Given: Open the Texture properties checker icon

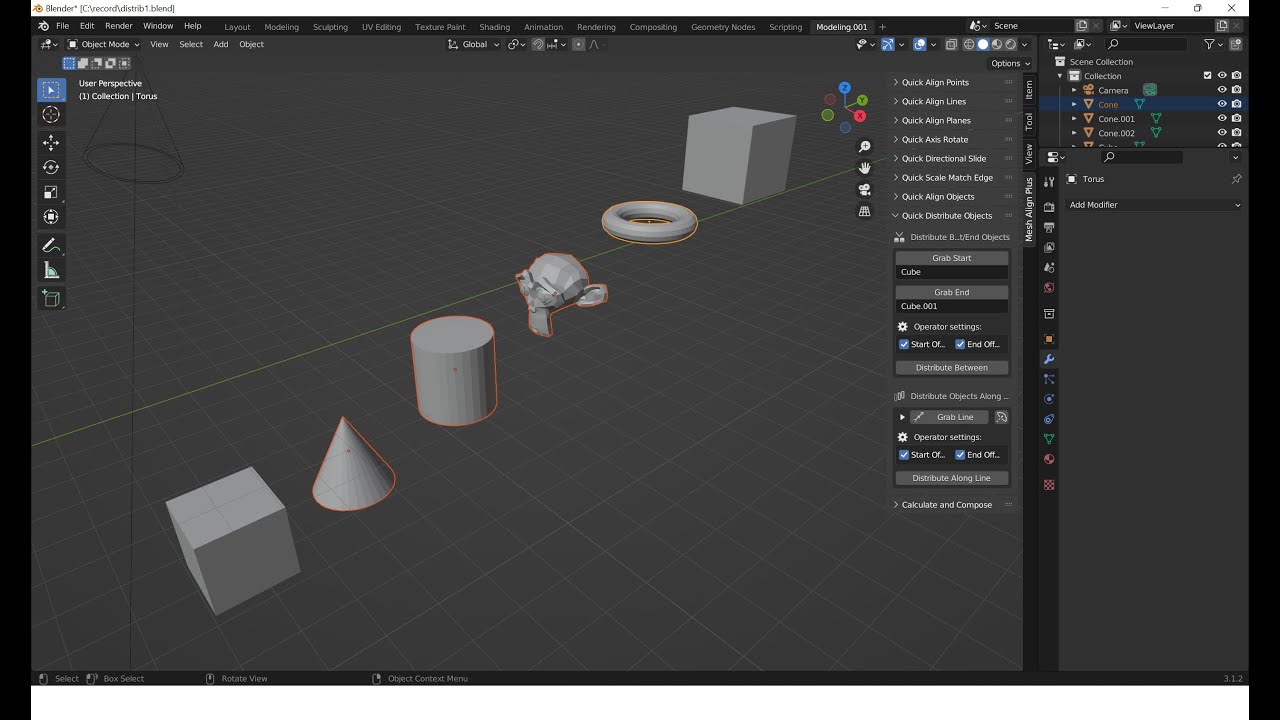Looking at the screenshot, I should (1049, 485).
